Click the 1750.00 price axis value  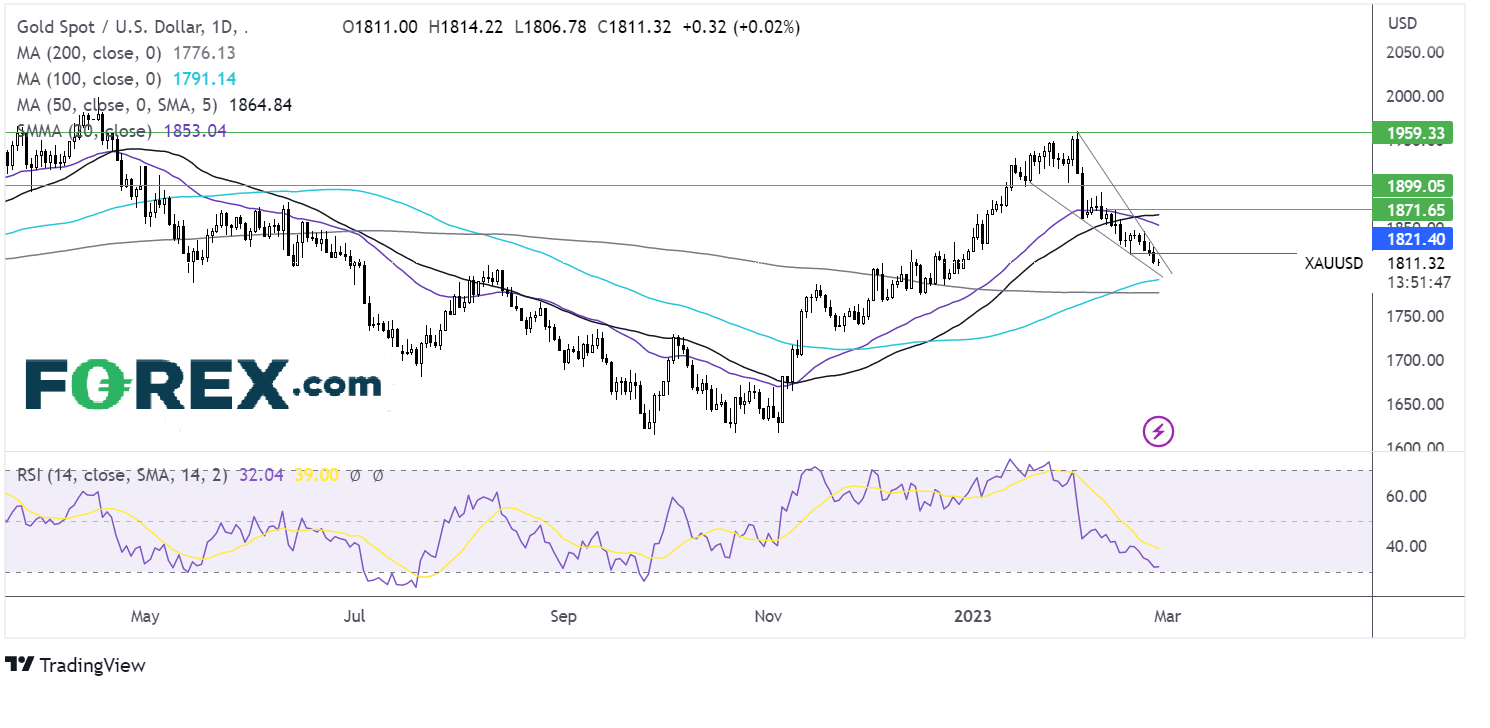pyautogui.click(x=1413, y=316)
